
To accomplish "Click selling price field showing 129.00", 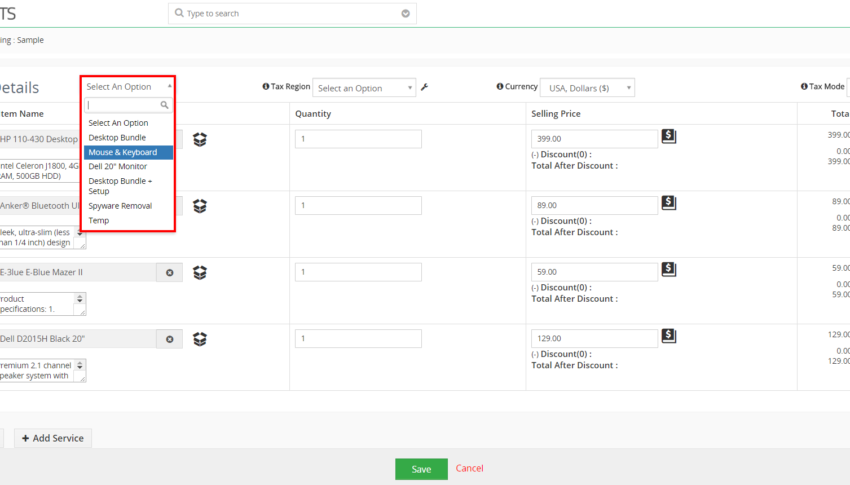I will pyautogui.click(x=595, y=339).
